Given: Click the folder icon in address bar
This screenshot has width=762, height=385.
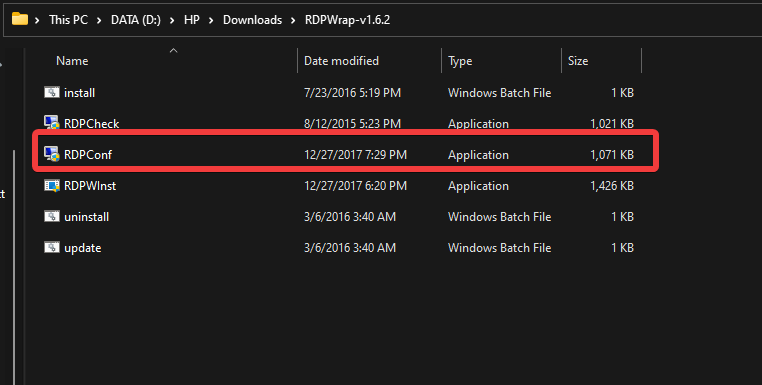Looking at the screenshot, I should [x=20, y=19].
